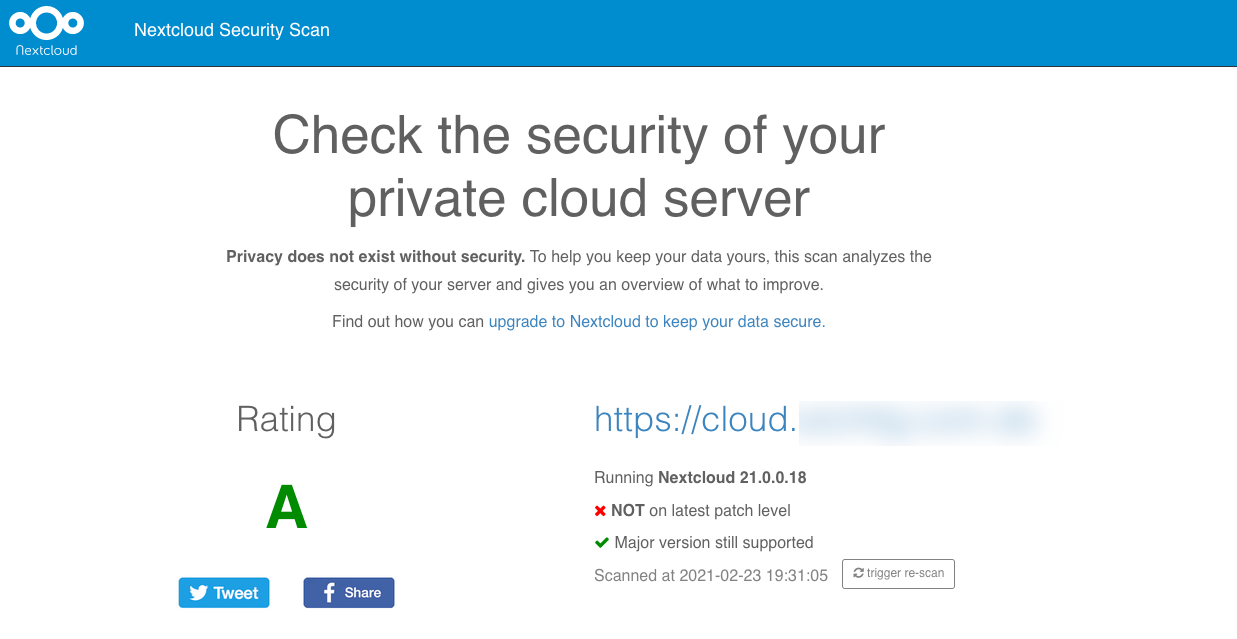The width and height of the screenshot is (1237, 639).
Task: Click the Running Nextcloud 21.0.0.18 text
Action: [x=700, y=478]
